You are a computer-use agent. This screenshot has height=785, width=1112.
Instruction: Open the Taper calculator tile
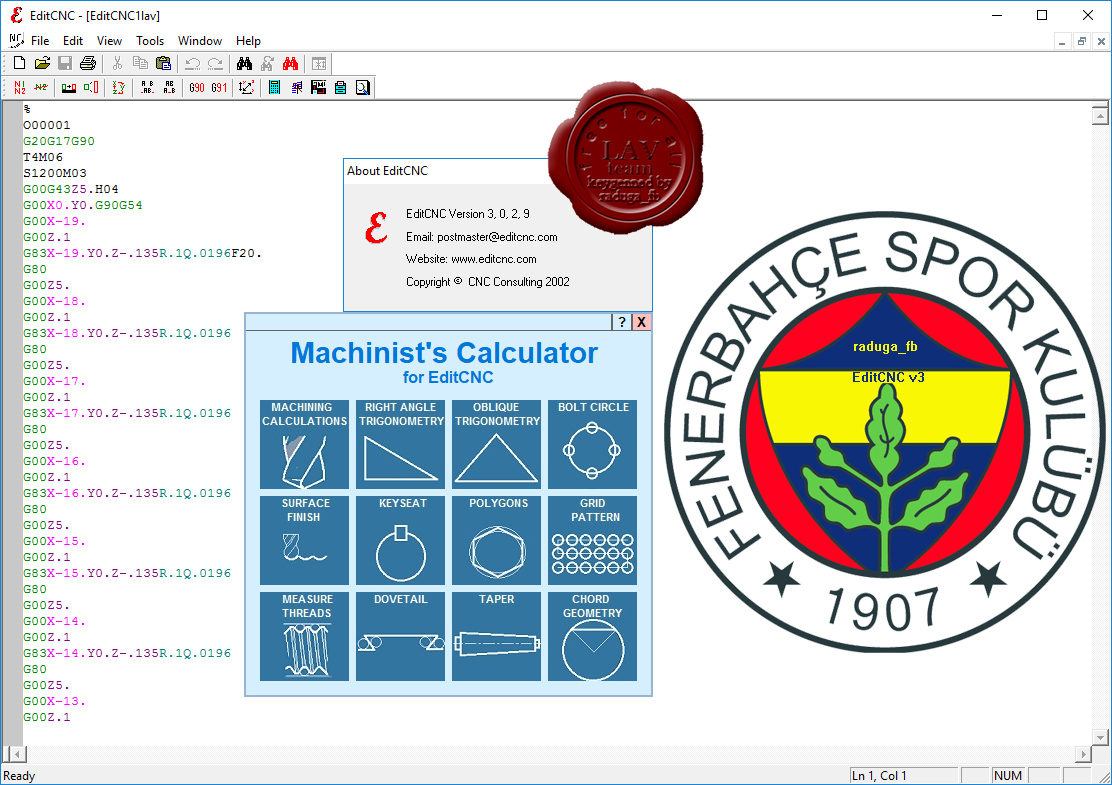(x=496, y=637)
